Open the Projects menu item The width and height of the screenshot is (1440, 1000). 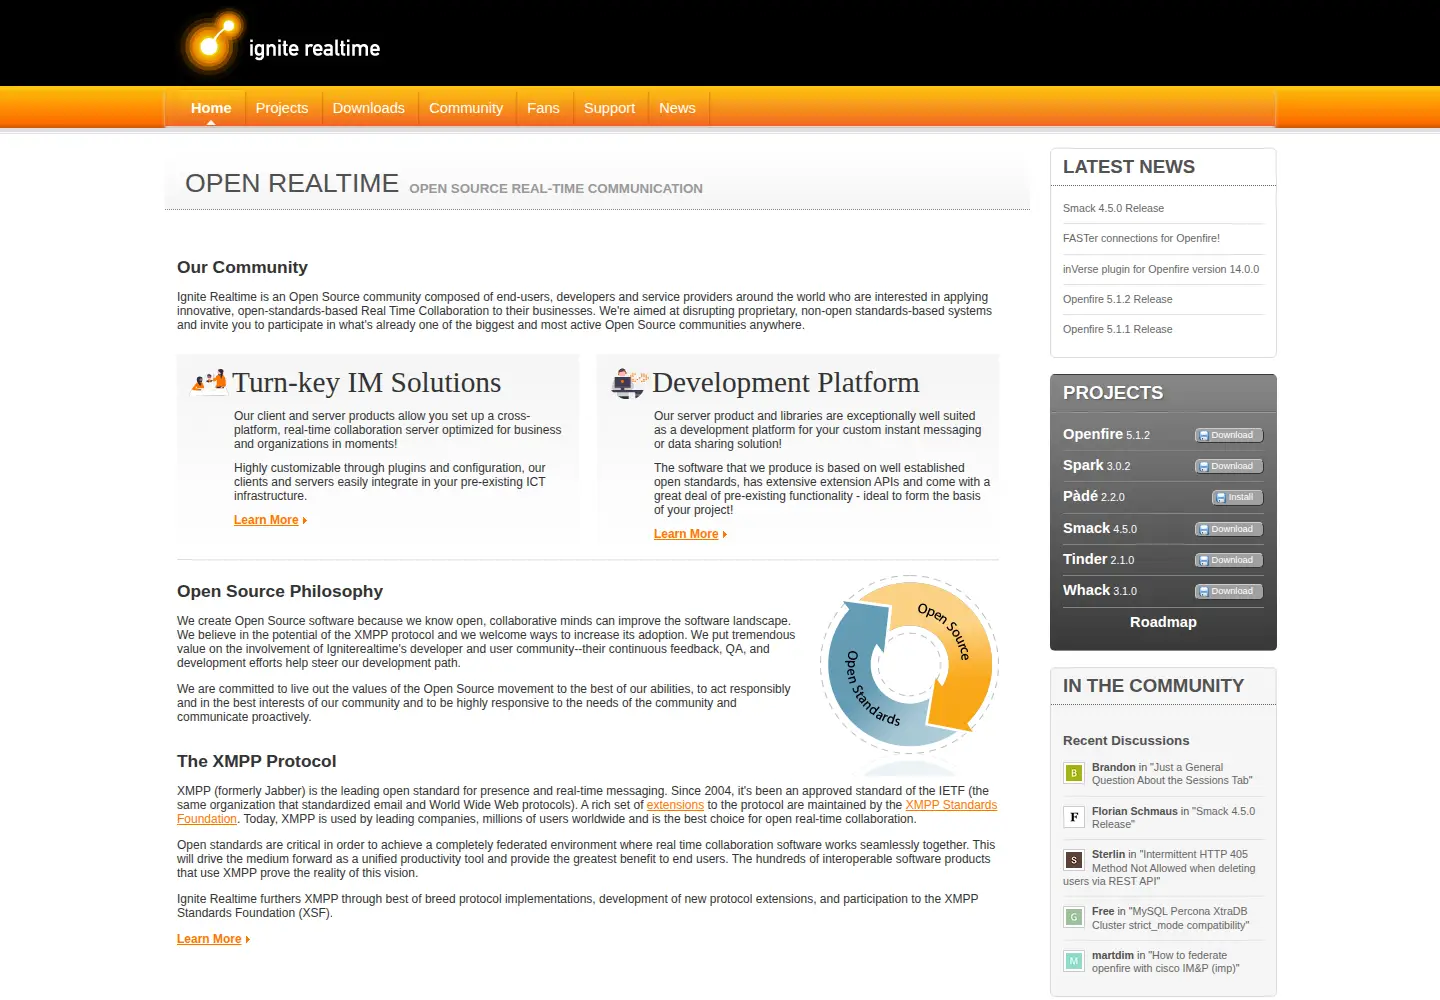(282, 108)
